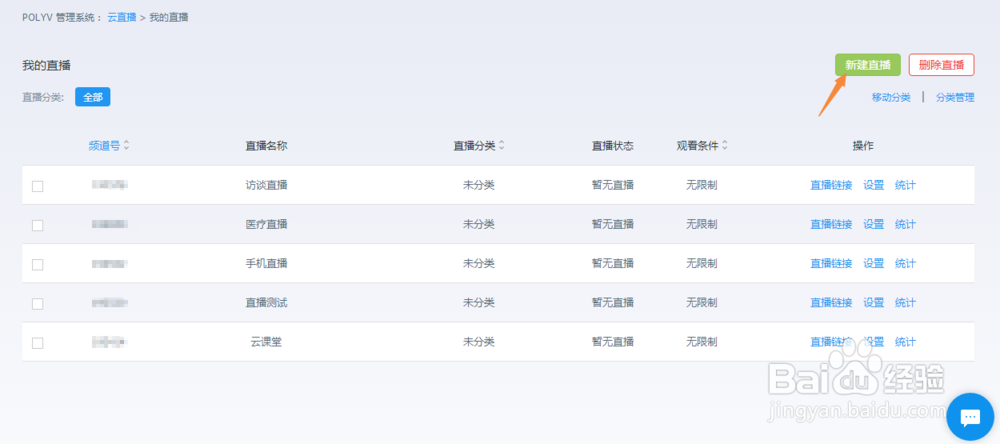The height and width of the screenshot is (444, 1000).
Task: Open 设置 for 医疗直播
Action: coord(874,224)
